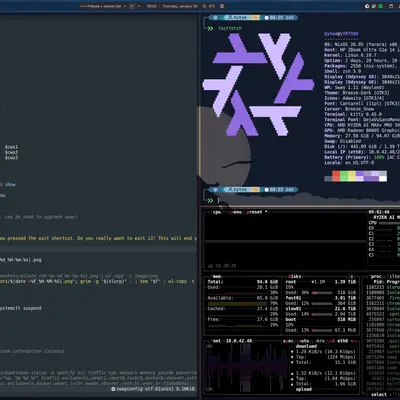Click the first white tray icon in top bar

(367, 6)
